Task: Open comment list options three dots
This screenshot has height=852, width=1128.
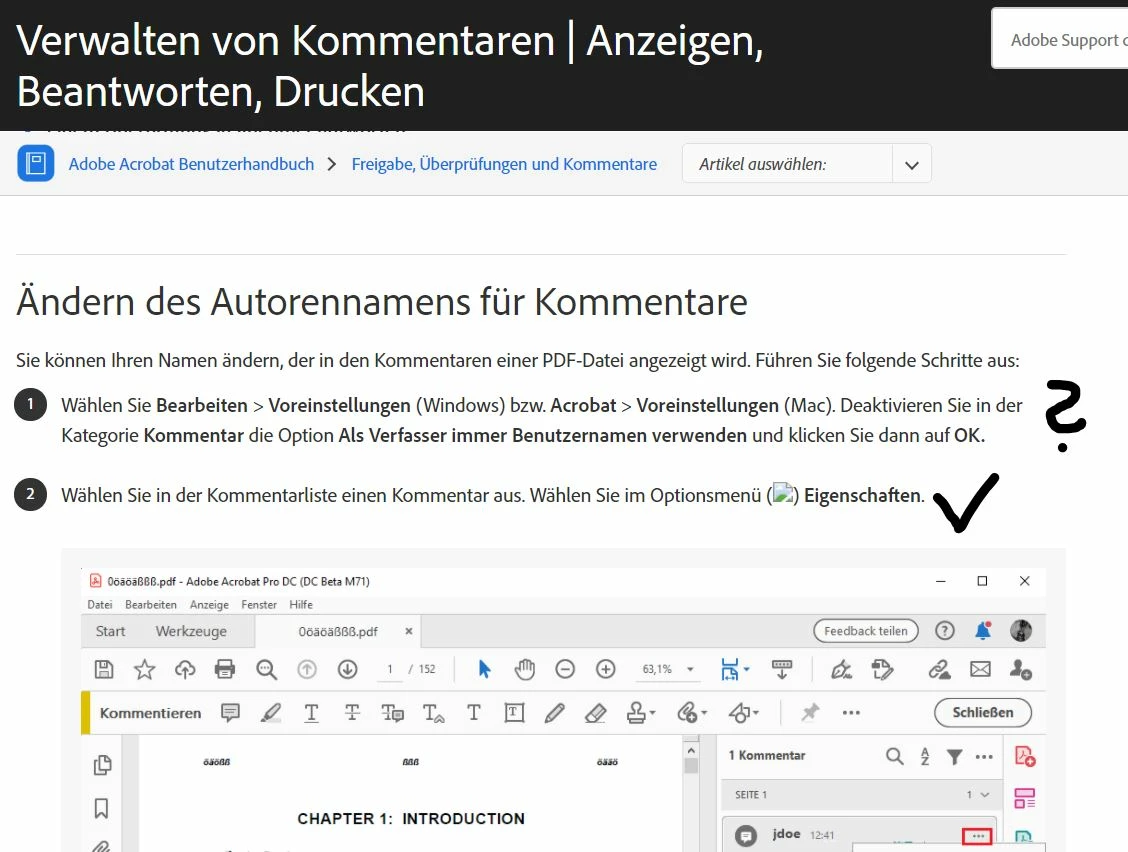Action: point(984,756)
